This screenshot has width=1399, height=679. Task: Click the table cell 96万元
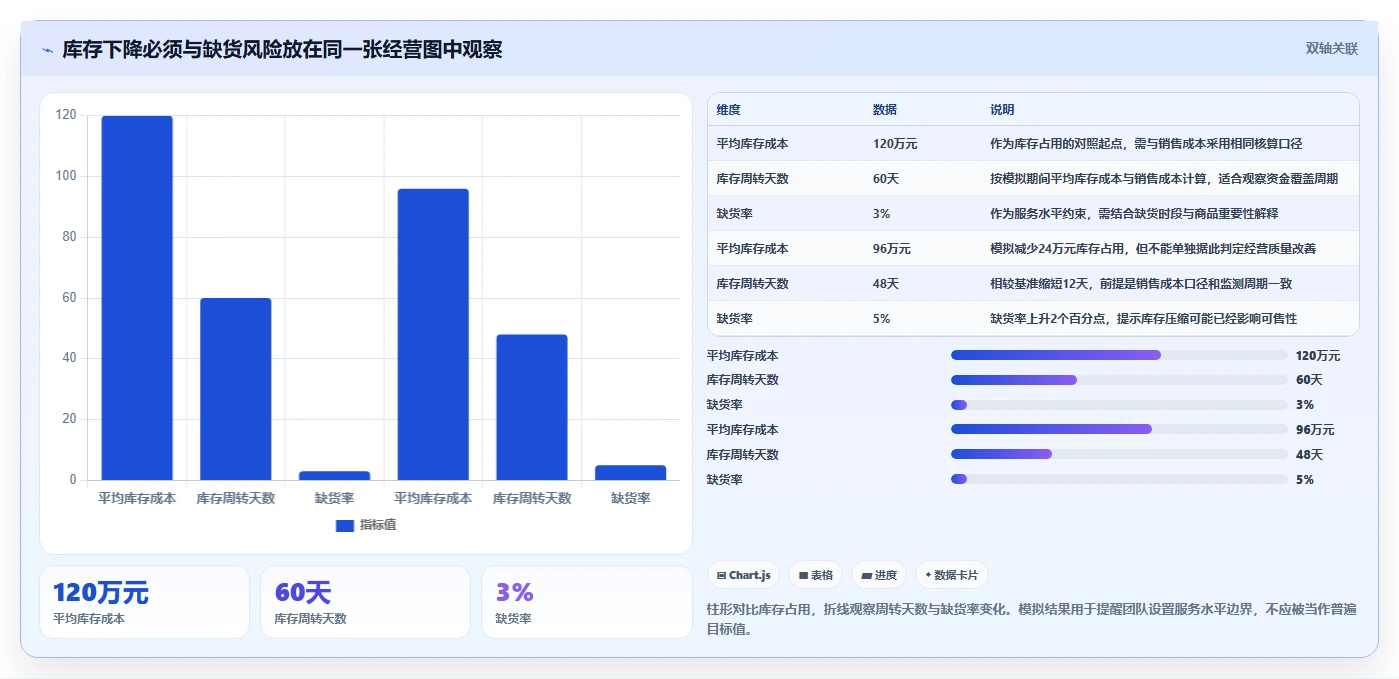pyautogui.click(x=892, y=249)
